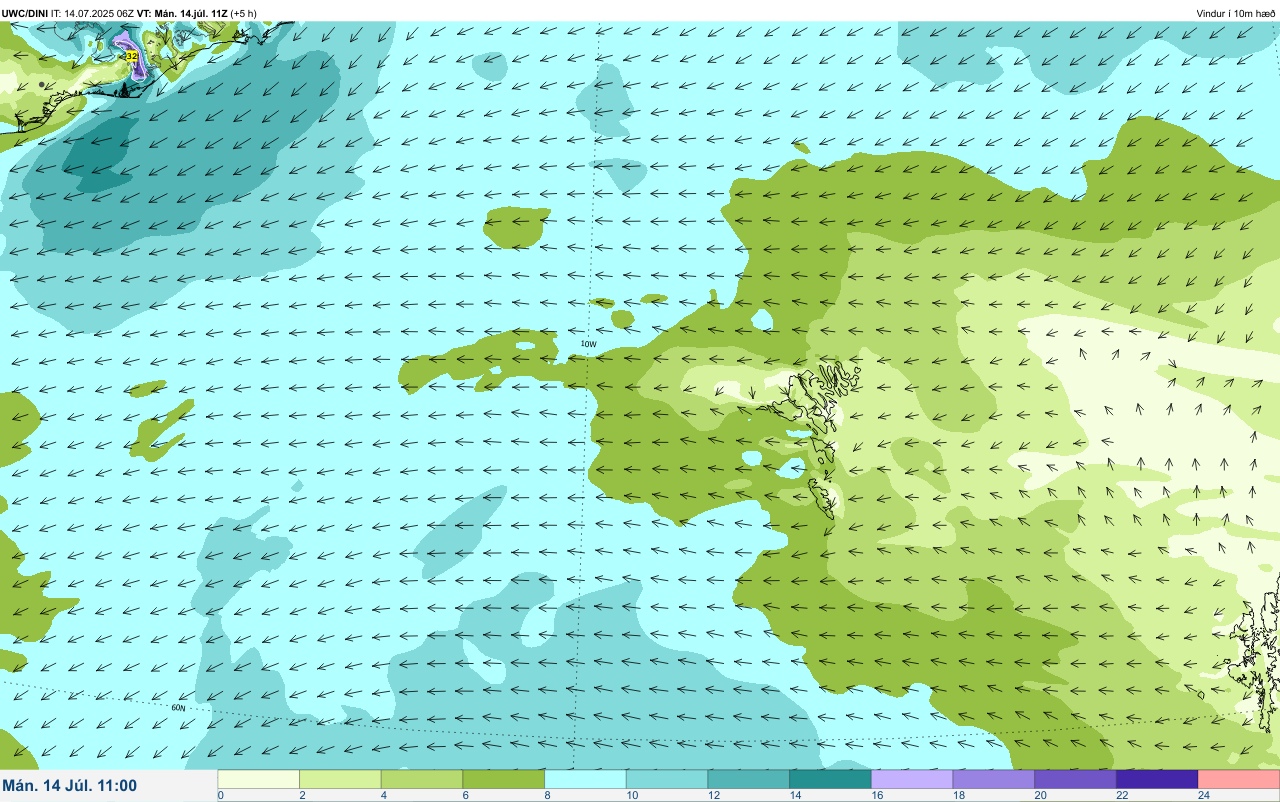Choose the dark teal 14–16 legend swatch
This screenshot has width=1280, height=802.
coord(831,779)
